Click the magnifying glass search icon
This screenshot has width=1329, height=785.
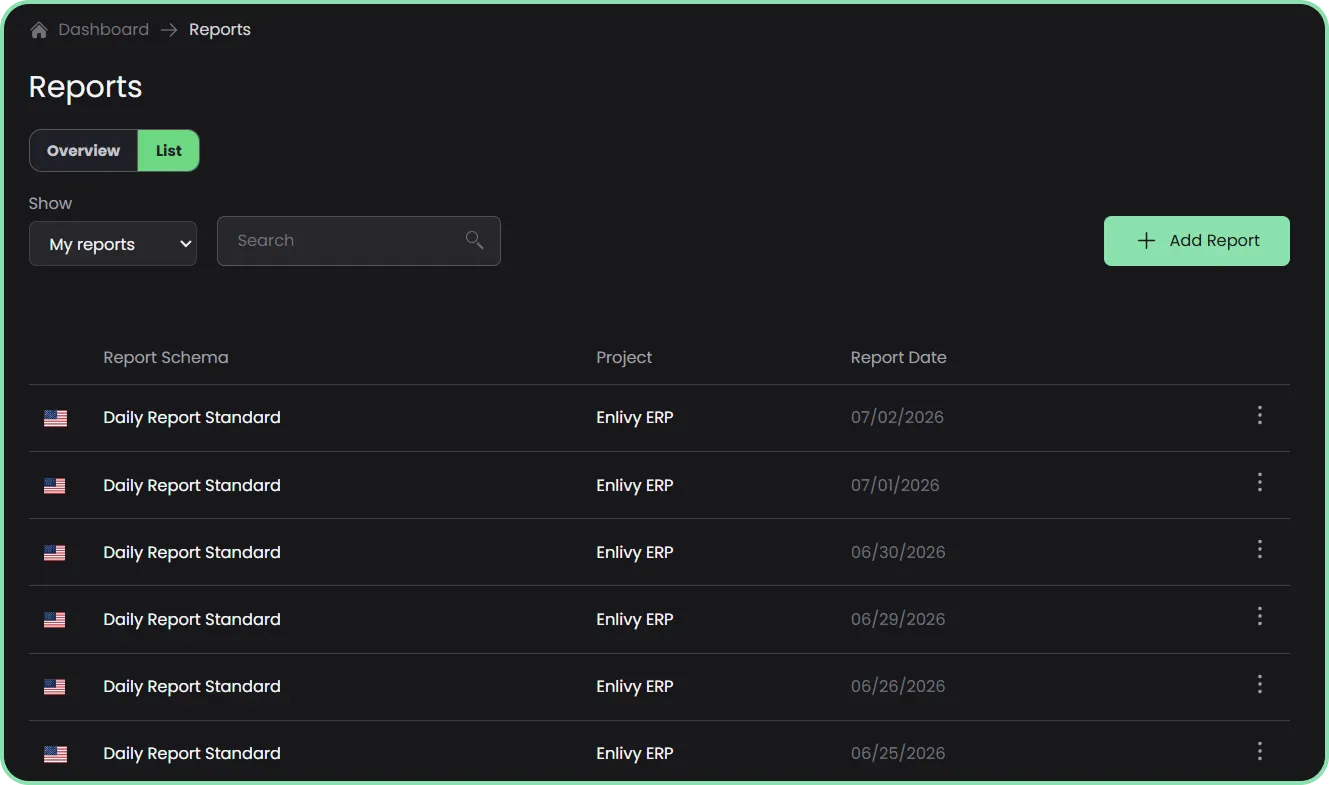click(x=474, y=240)
